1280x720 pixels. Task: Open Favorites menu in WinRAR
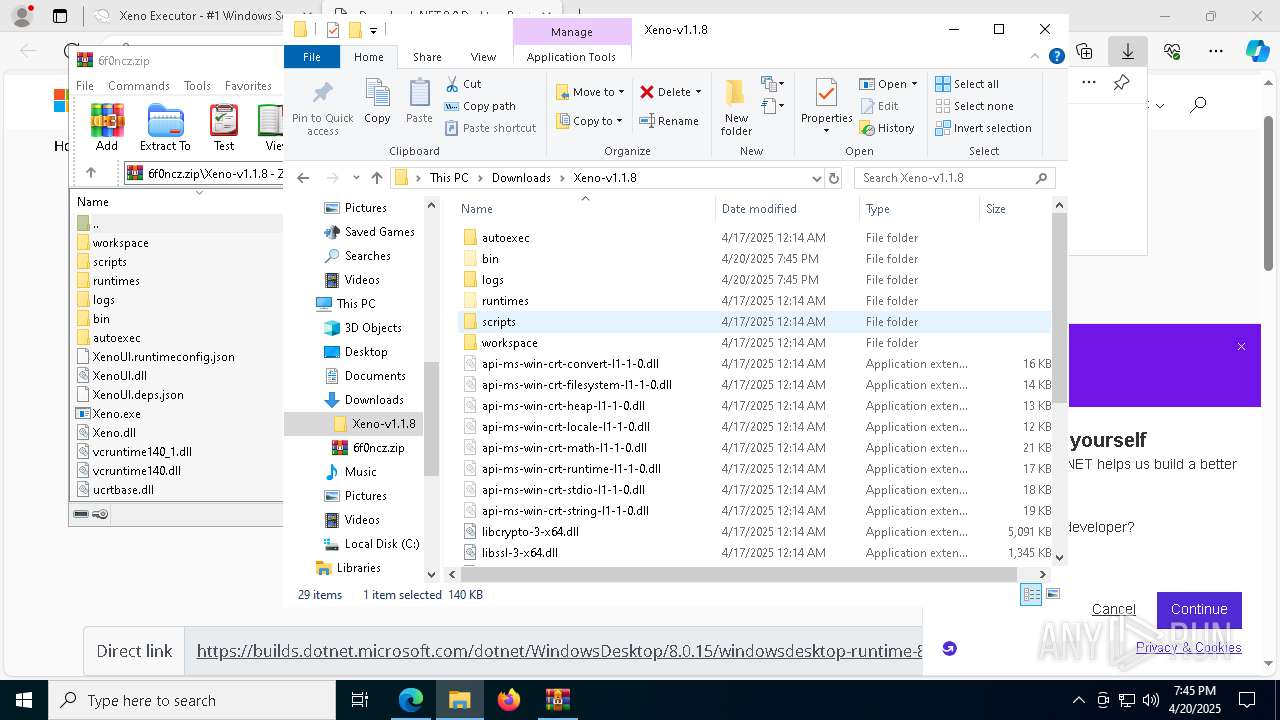(248, 86)
